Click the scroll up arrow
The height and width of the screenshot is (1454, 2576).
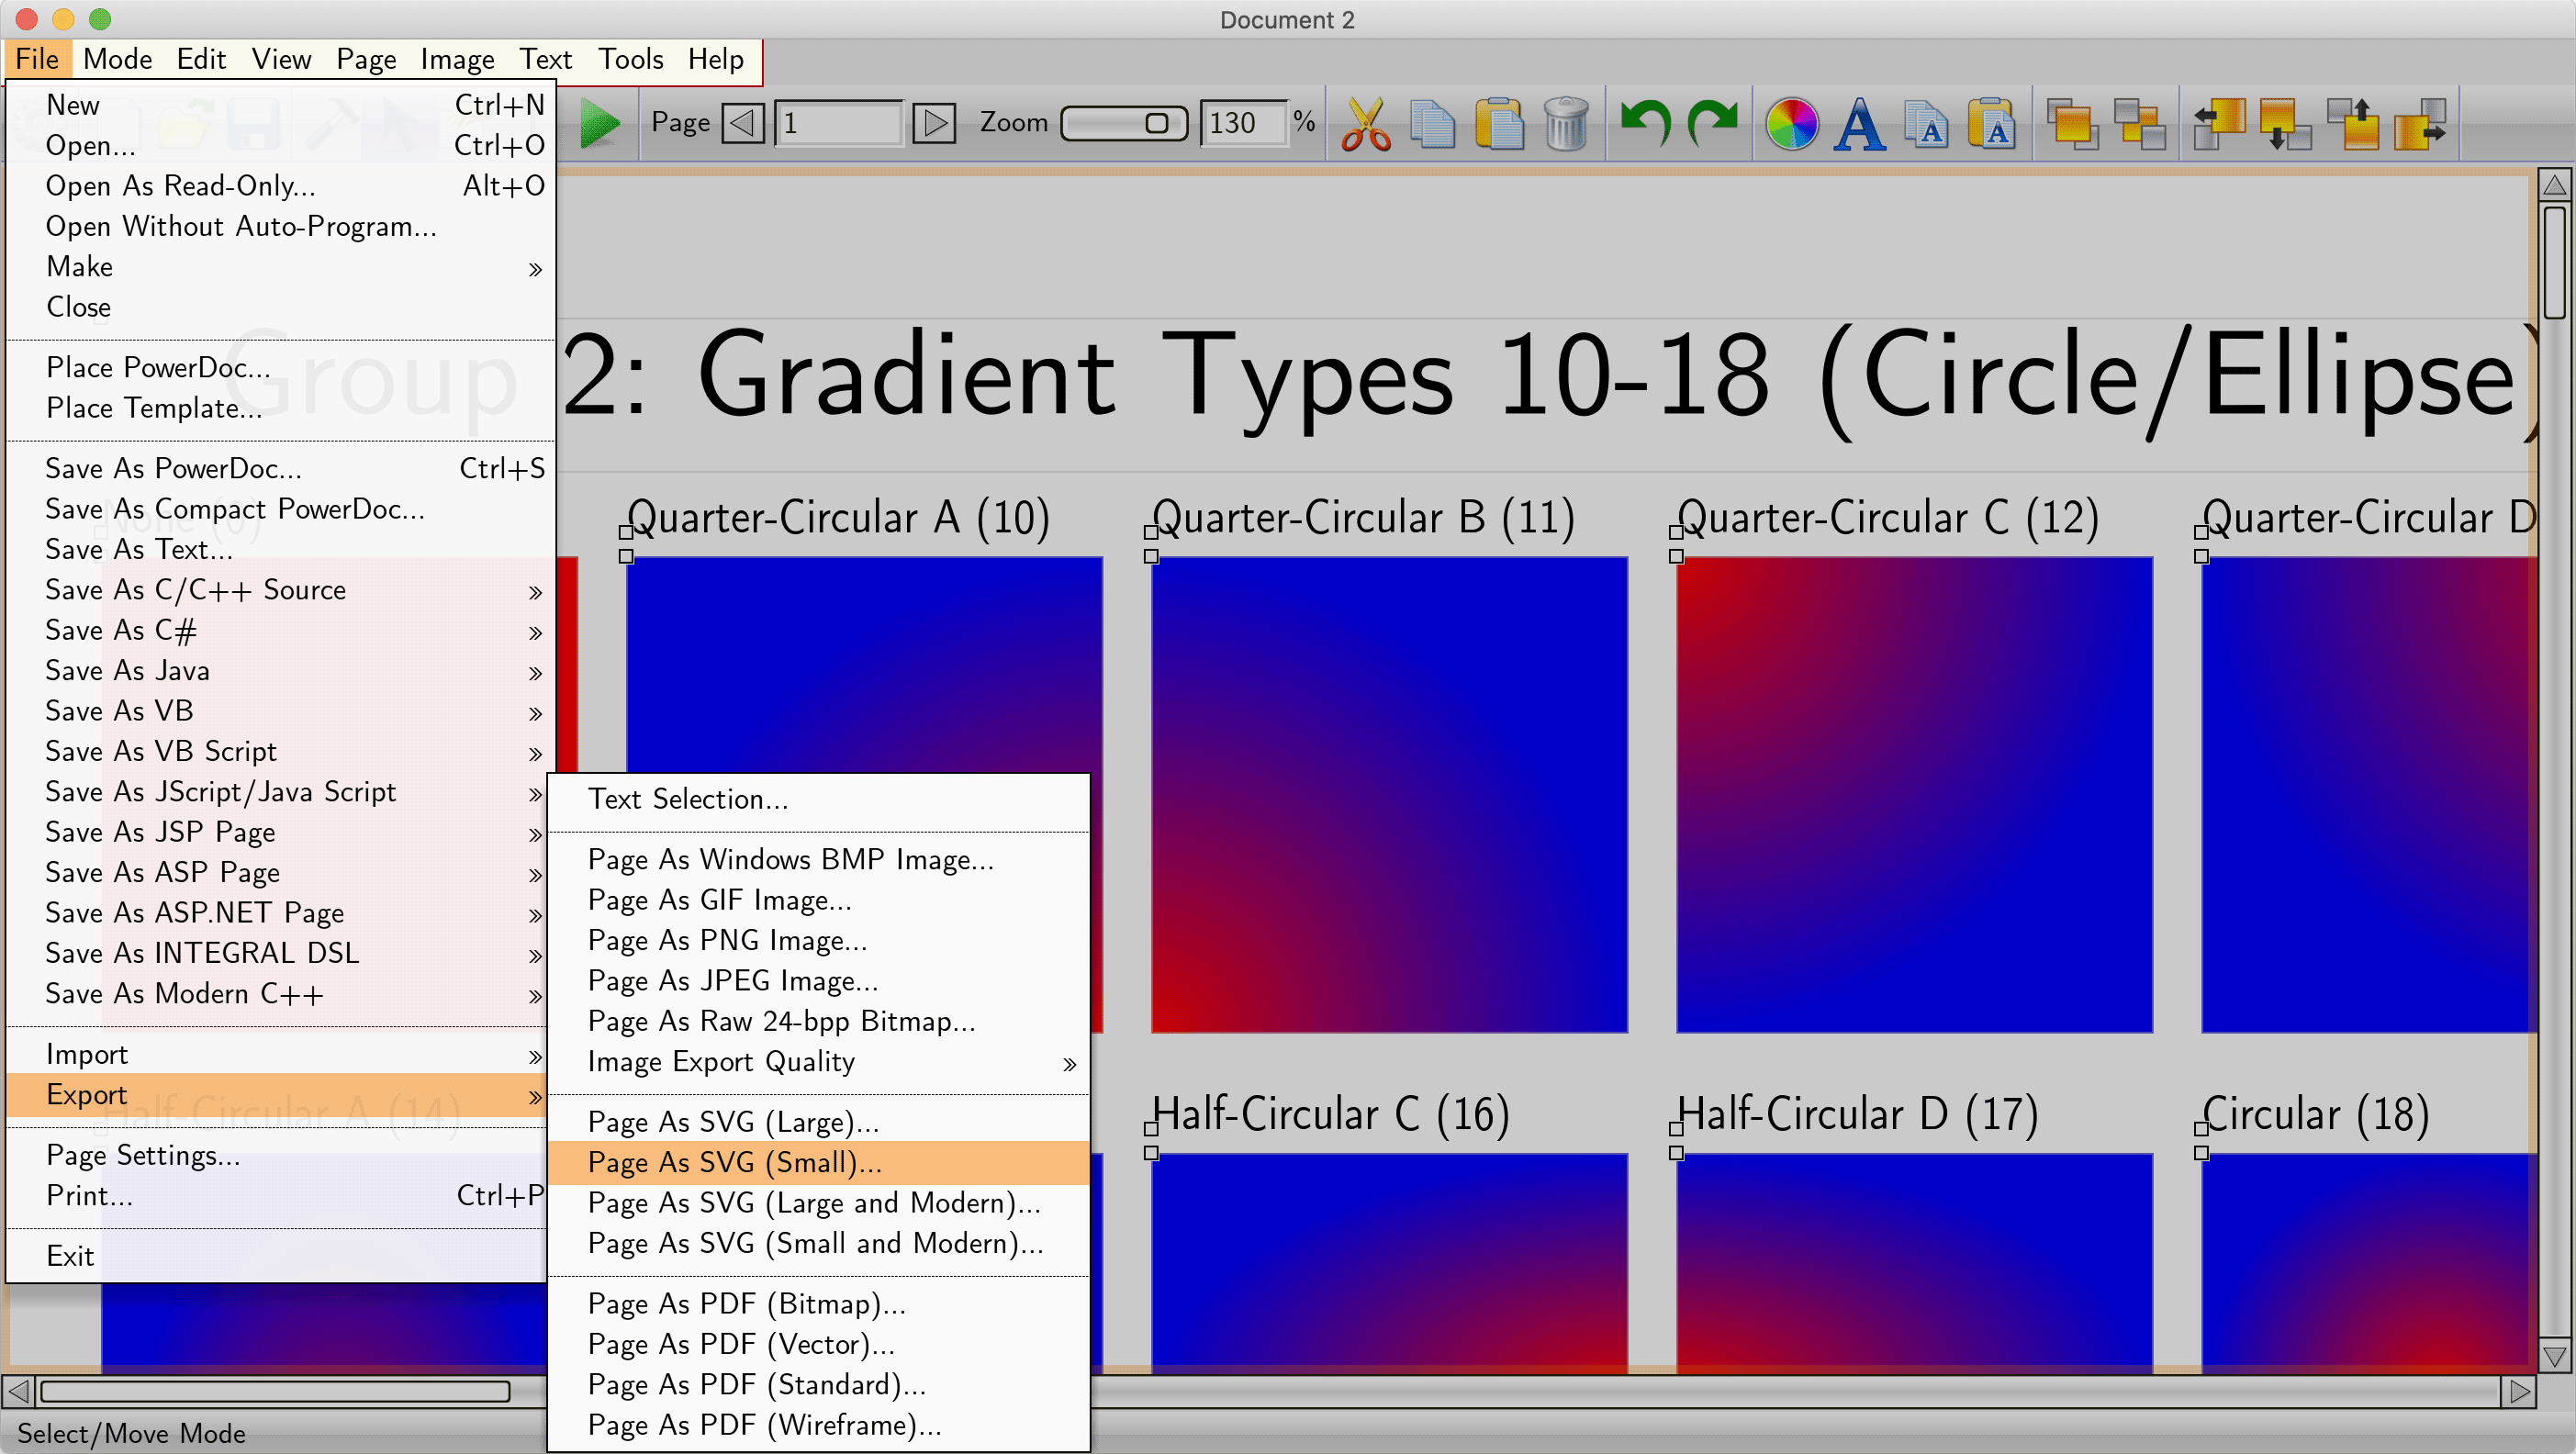[x=2555, y=185]
